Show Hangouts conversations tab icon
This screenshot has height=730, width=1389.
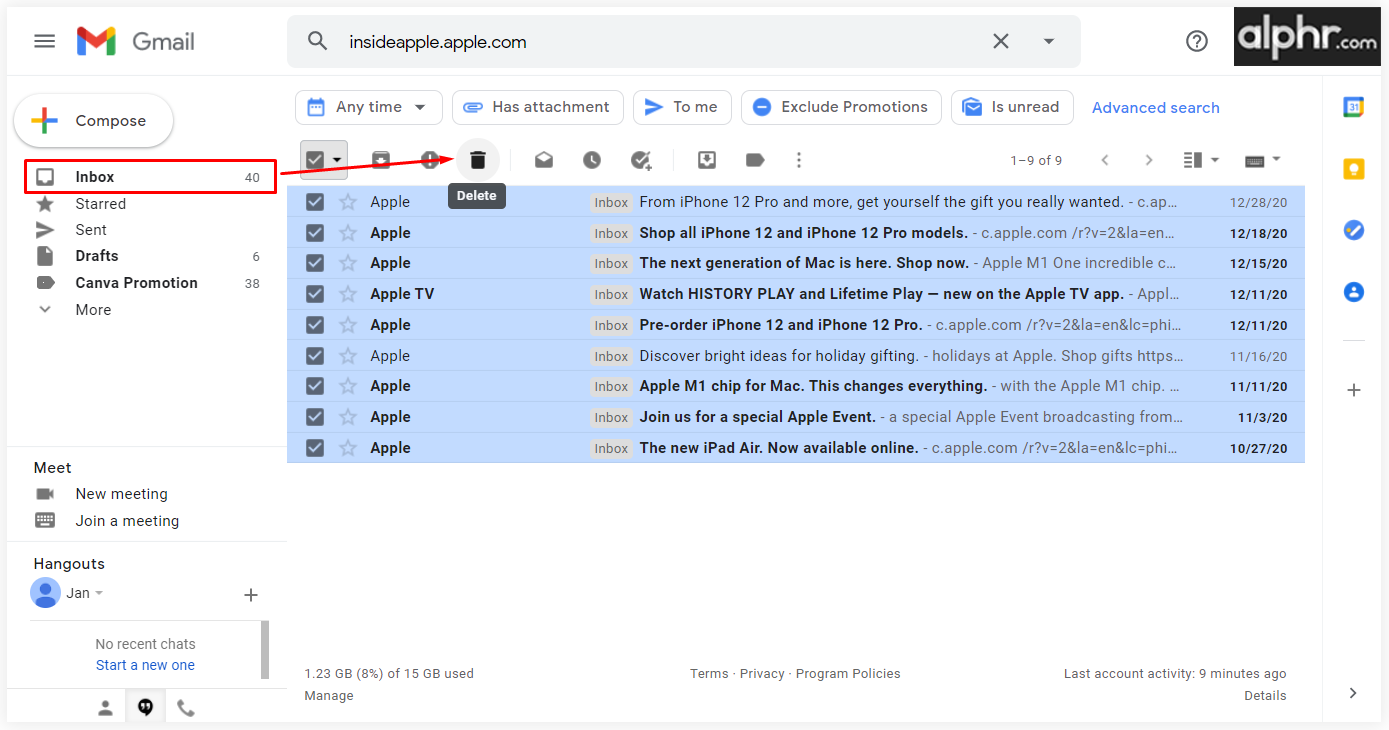(146, 708)
